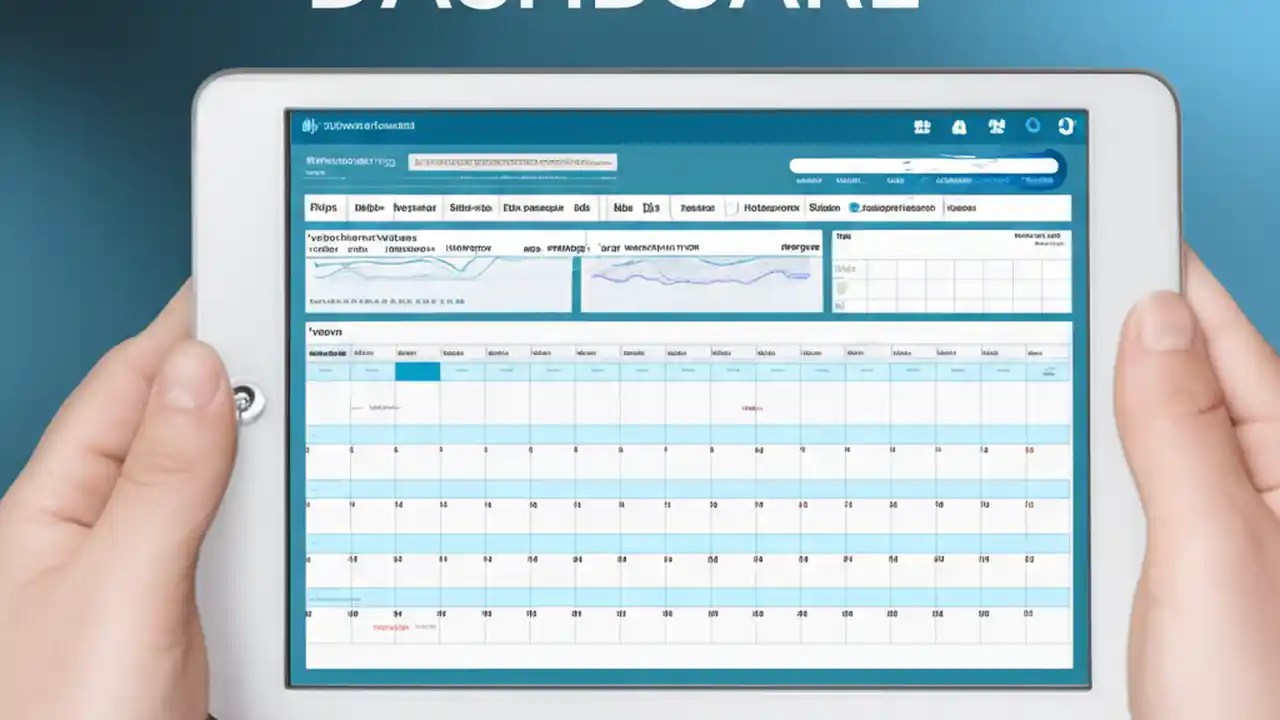The image size is (1280, 720).
Task: Click the small panel icon inside the right sidebar widget
Action: [843, 290]
